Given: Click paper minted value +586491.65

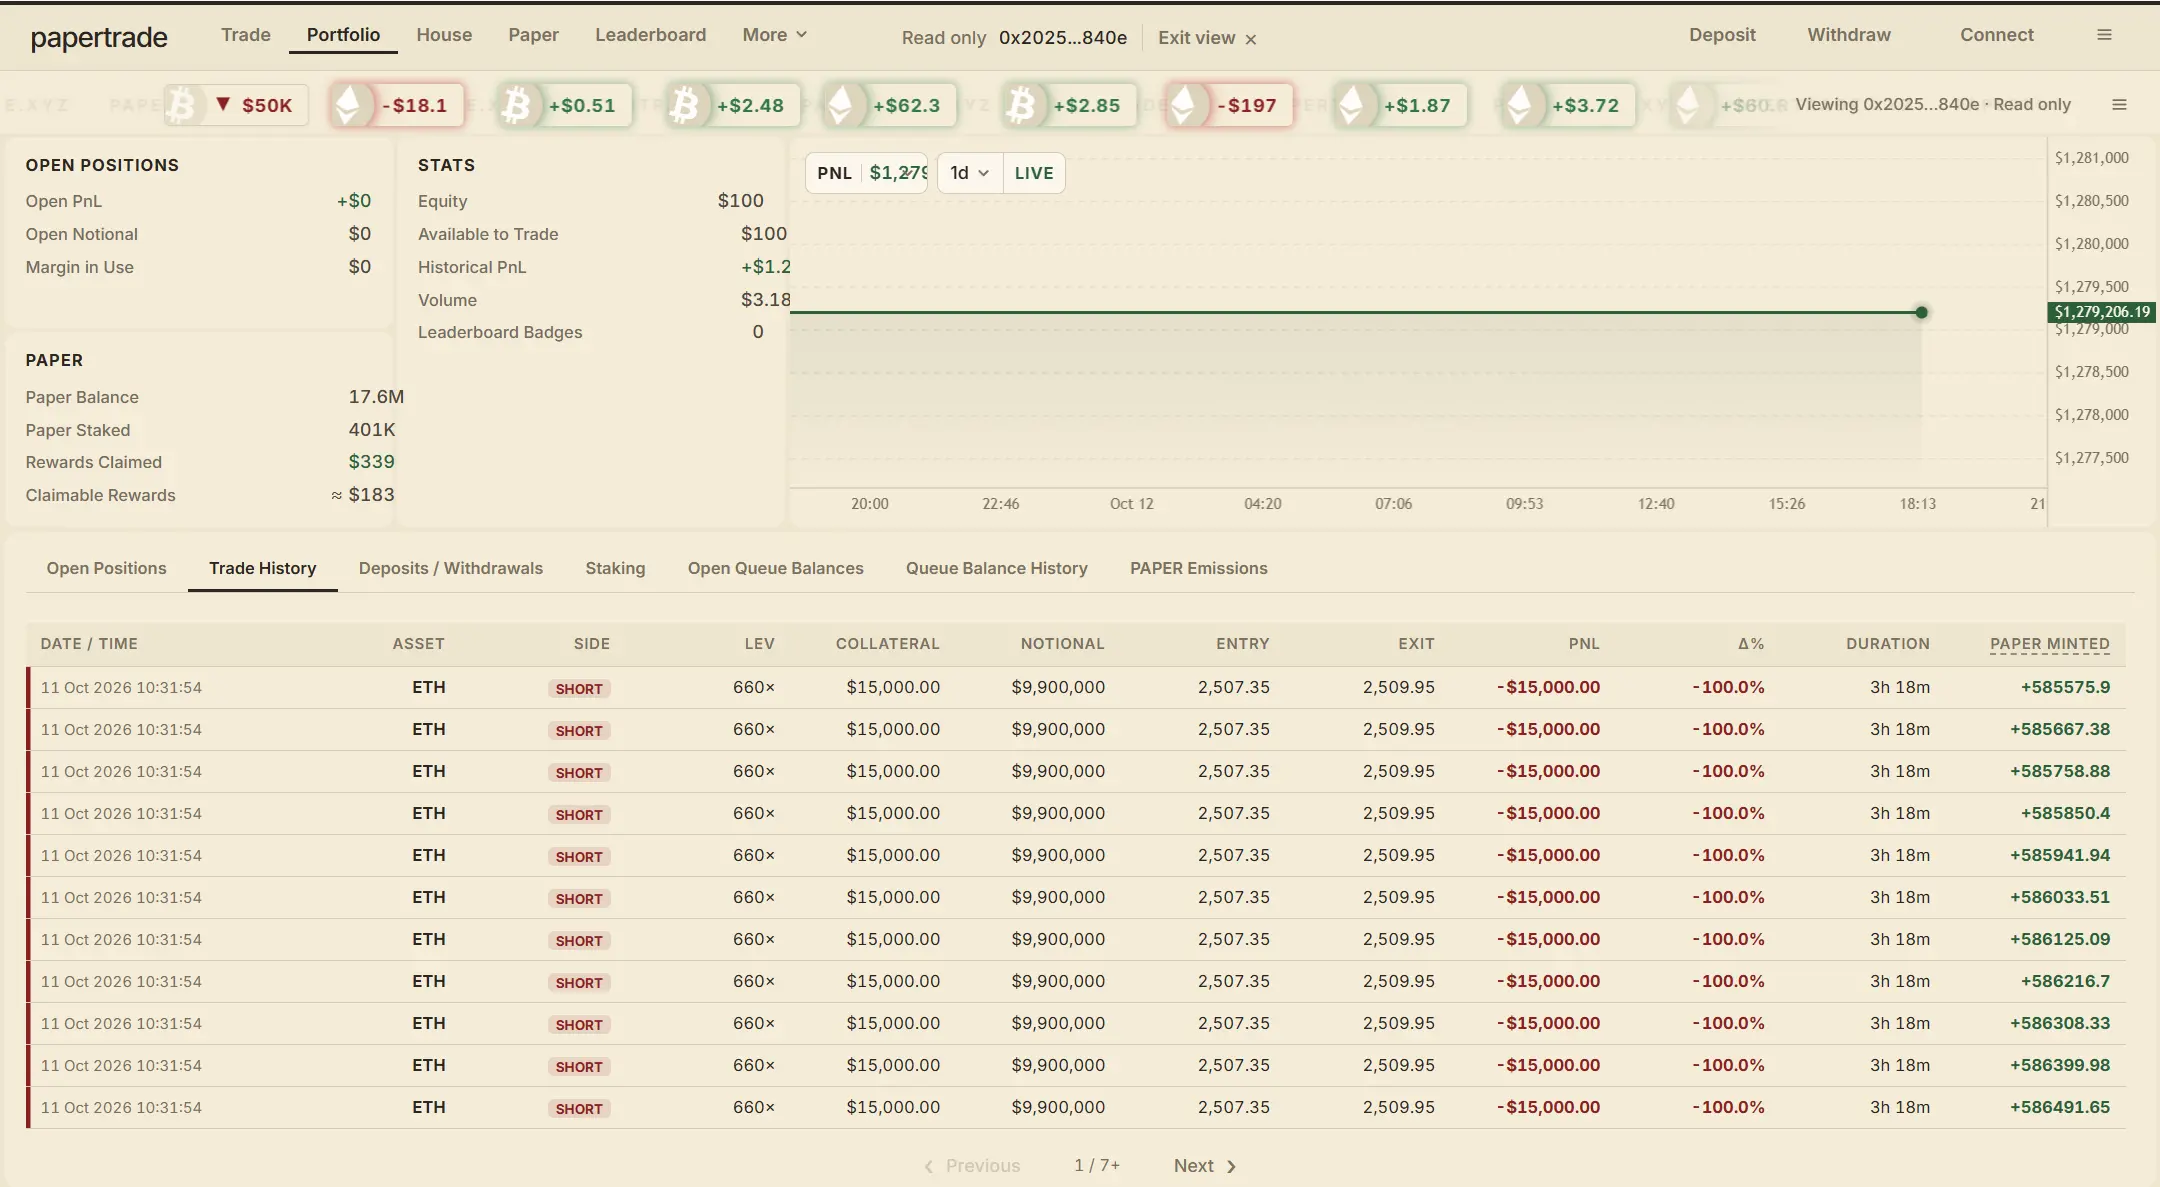Looking at the screenshot, I should click(2060, 1107).
